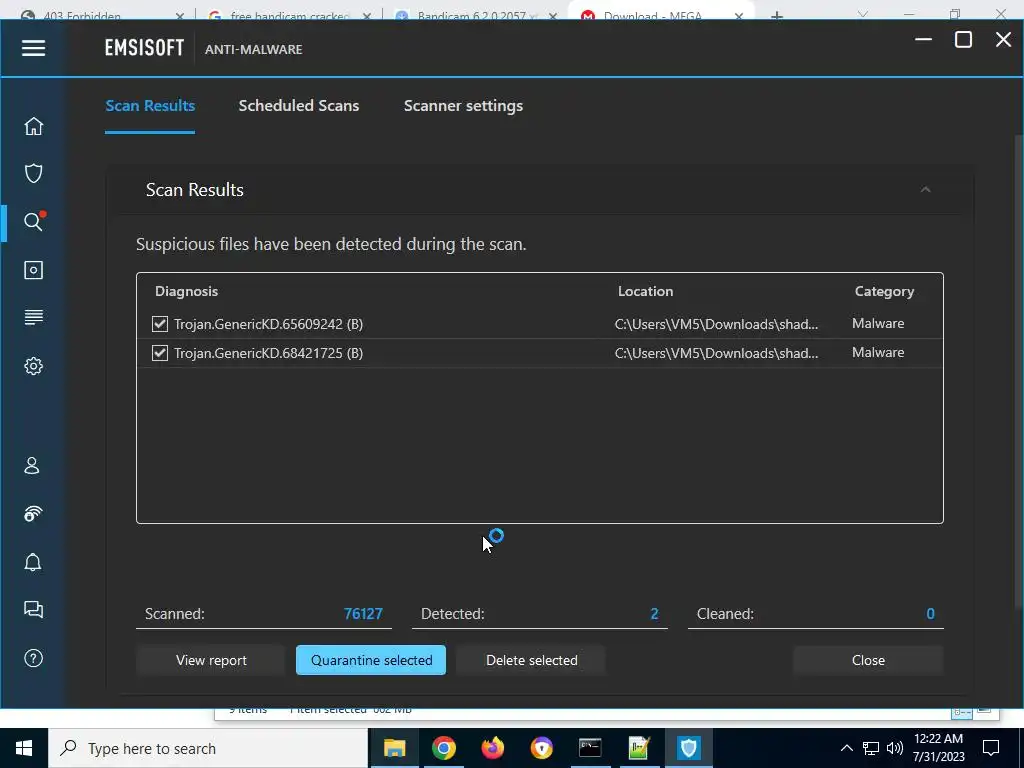The width and height of the screenshot is (1024, 768).
Task: Open the remote management broadcast icon
Action: (33, 514)
